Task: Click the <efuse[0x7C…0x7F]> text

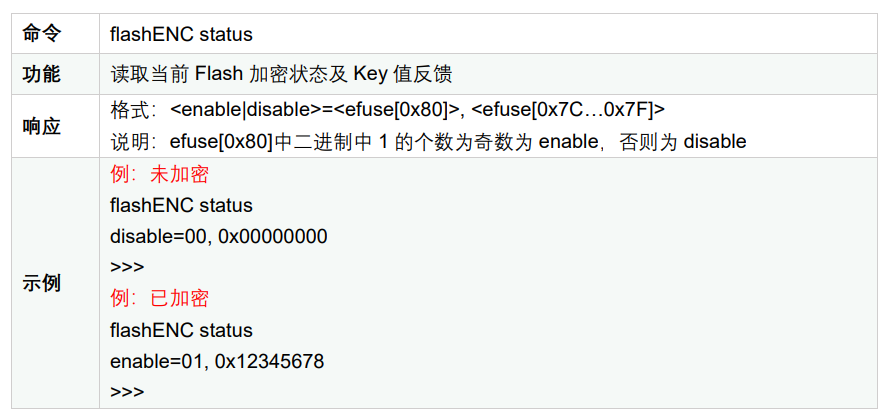Action: point(568,110)
